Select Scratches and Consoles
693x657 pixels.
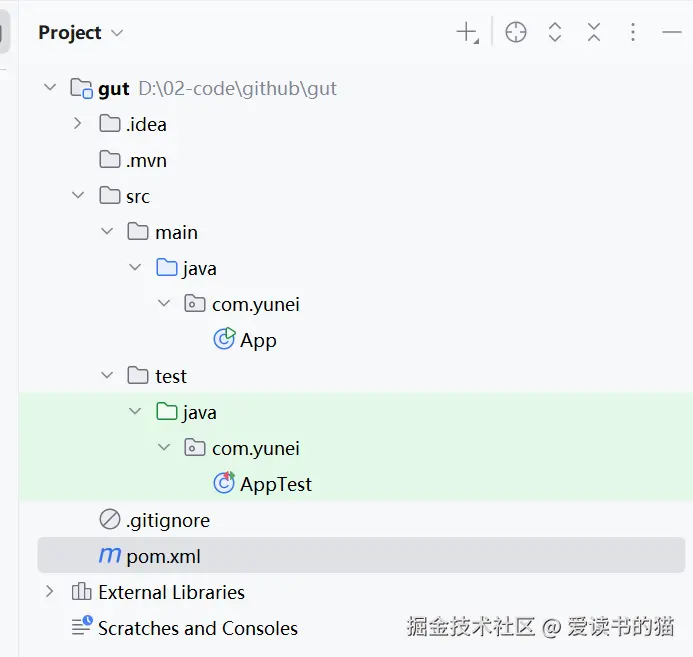click(x=197, y=628)
